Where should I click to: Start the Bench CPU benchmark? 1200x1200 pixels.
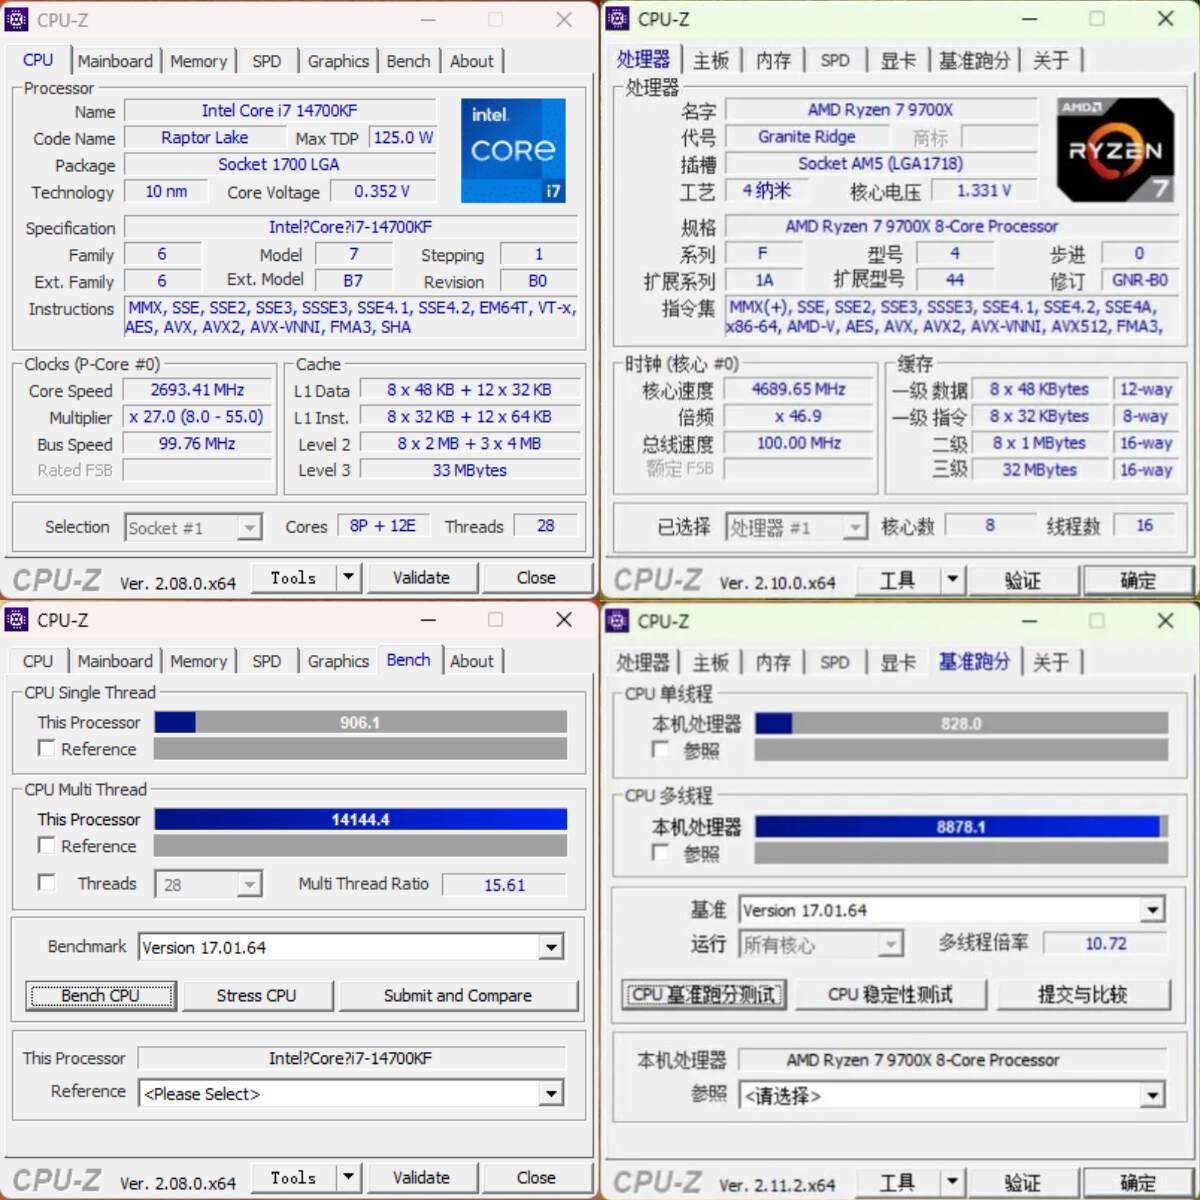click(100, 995)
